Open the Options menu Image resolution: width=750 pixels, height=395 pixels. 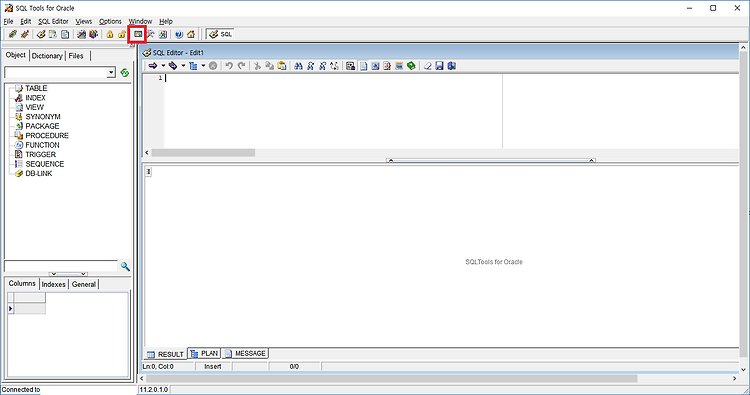[x=110, y=22]
